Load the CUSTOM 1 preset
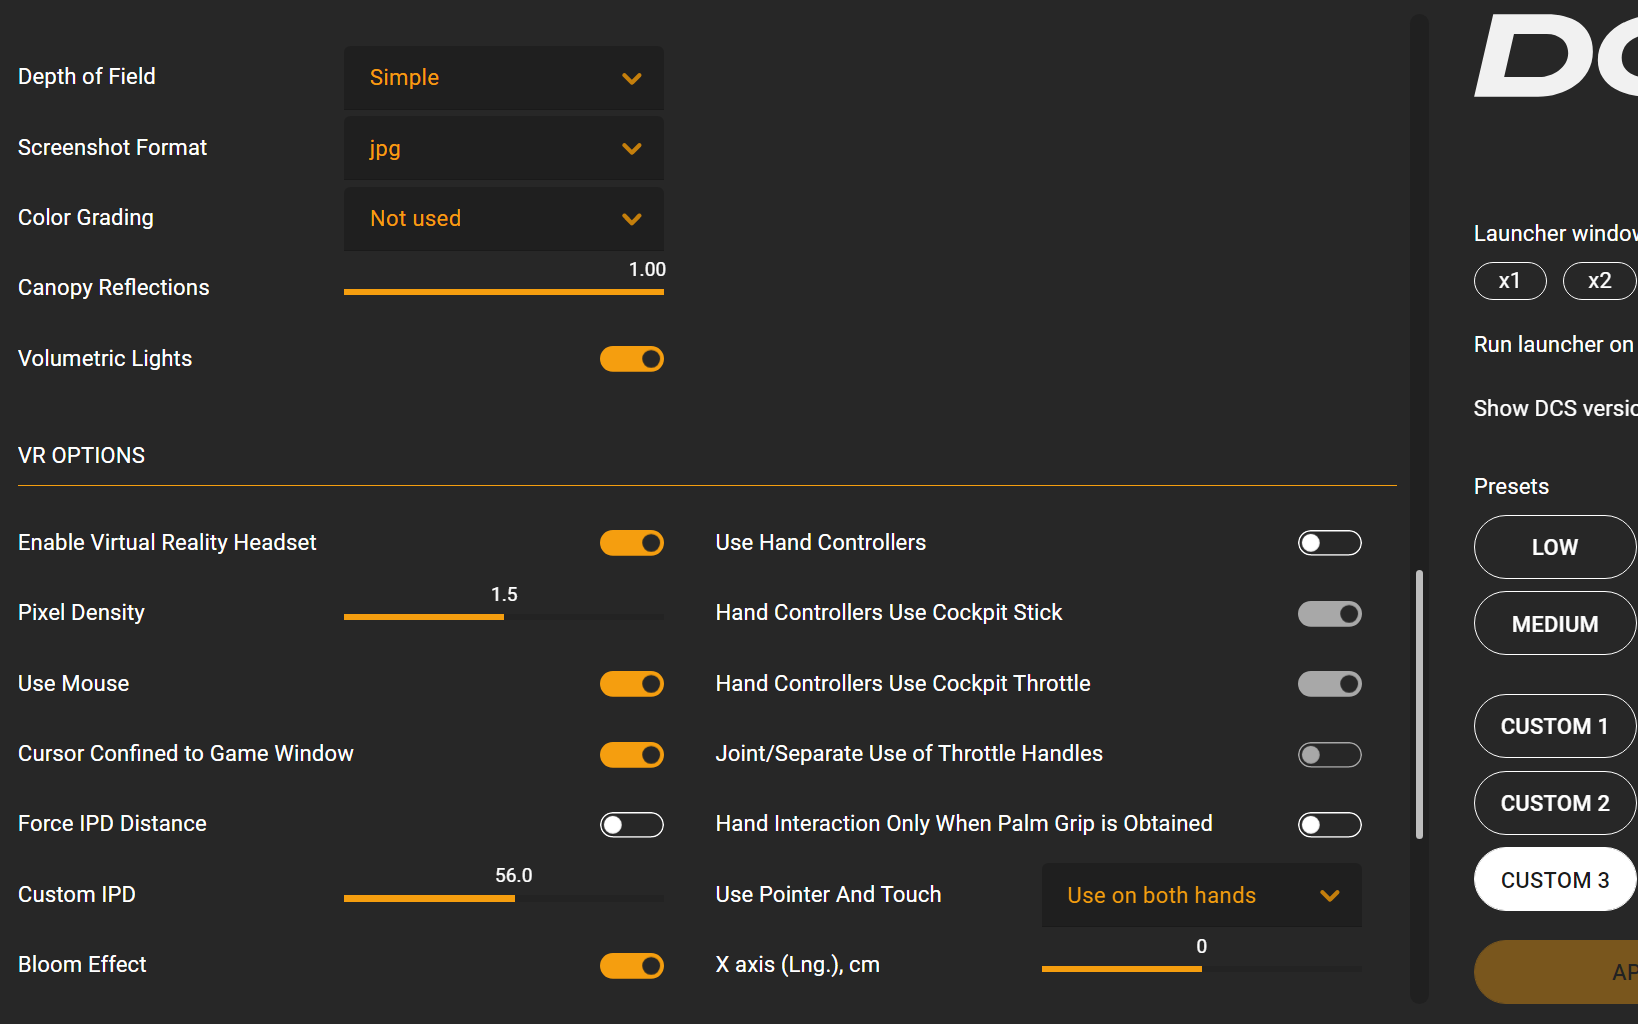 tap(1554, 726)
